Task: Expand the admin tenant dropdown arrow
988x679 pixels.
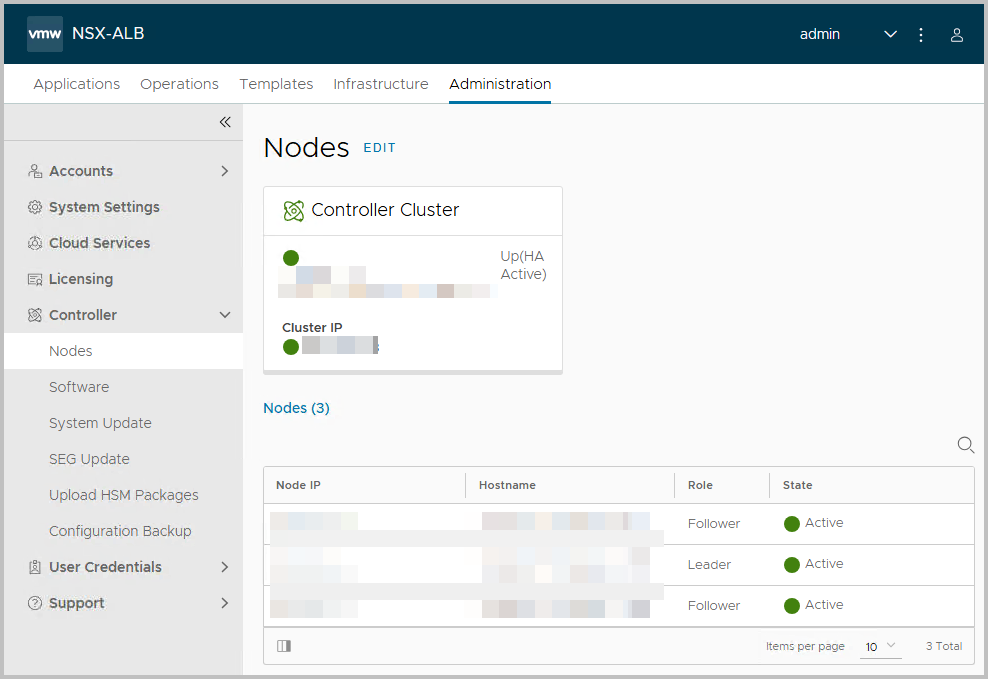Action: pyautogui.click(x=890, y=34)
